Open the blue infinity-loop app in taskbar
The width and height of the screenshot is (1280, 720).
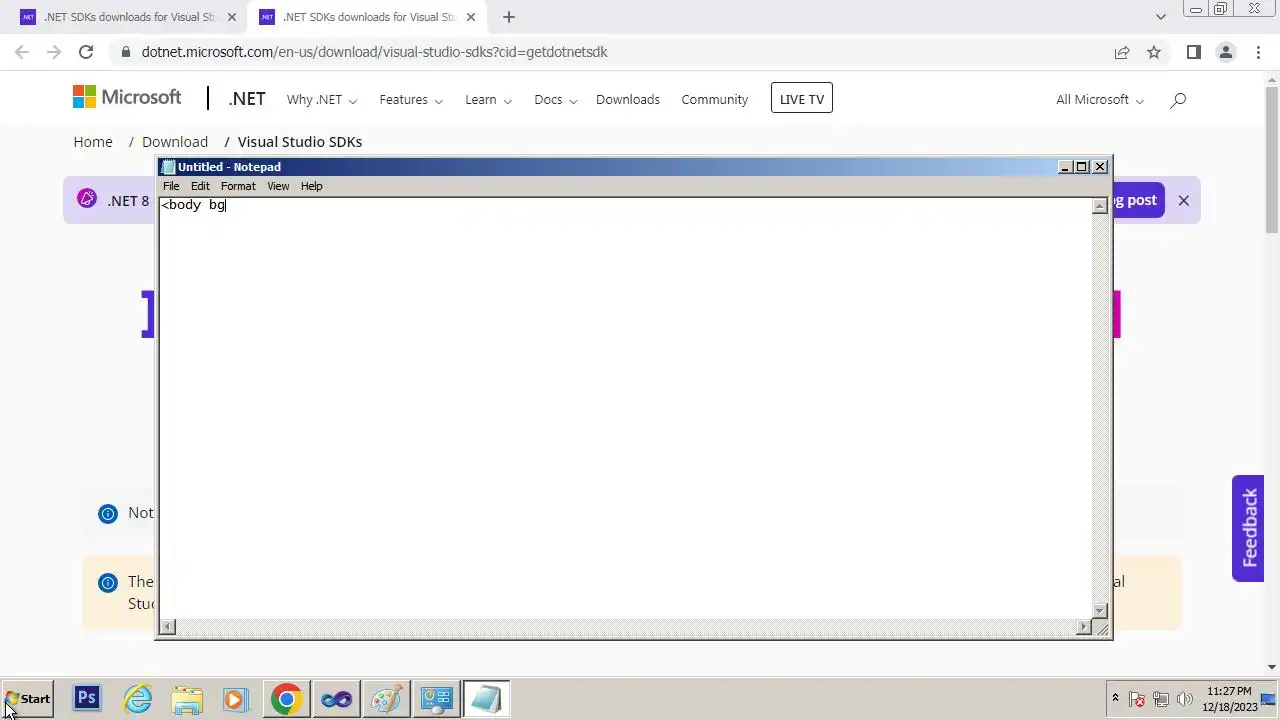point(336,699)
